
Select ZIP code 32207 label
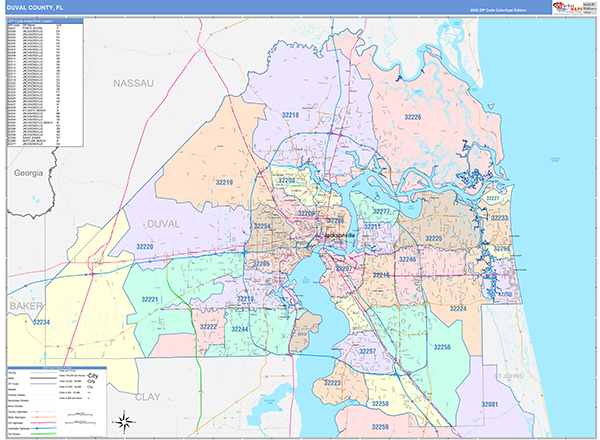point(344,269)
